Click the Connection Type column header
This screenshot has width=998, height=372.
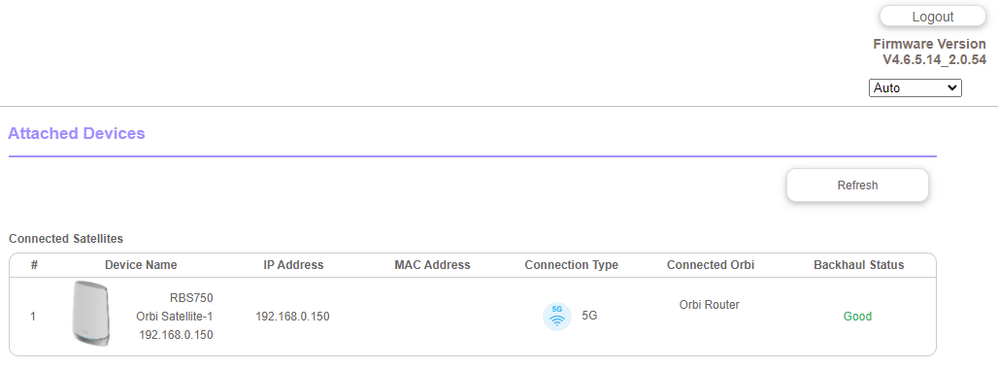pyautogui.click(x=571, y=265)
